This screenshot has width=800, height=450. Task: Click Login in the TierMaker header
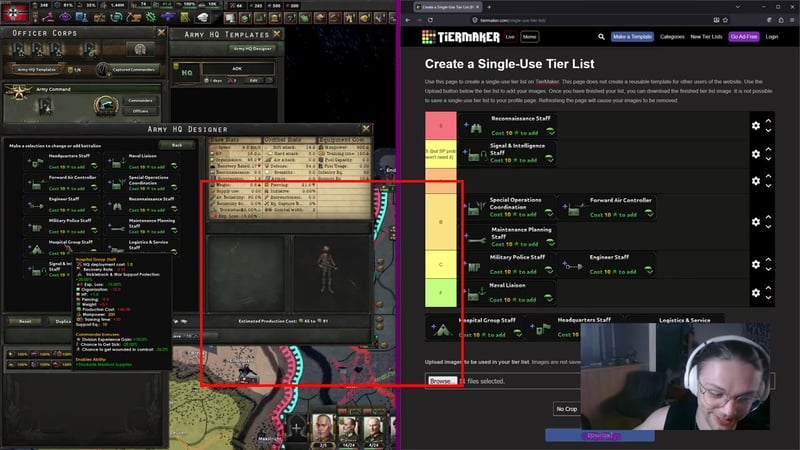[x=772, y=37]
